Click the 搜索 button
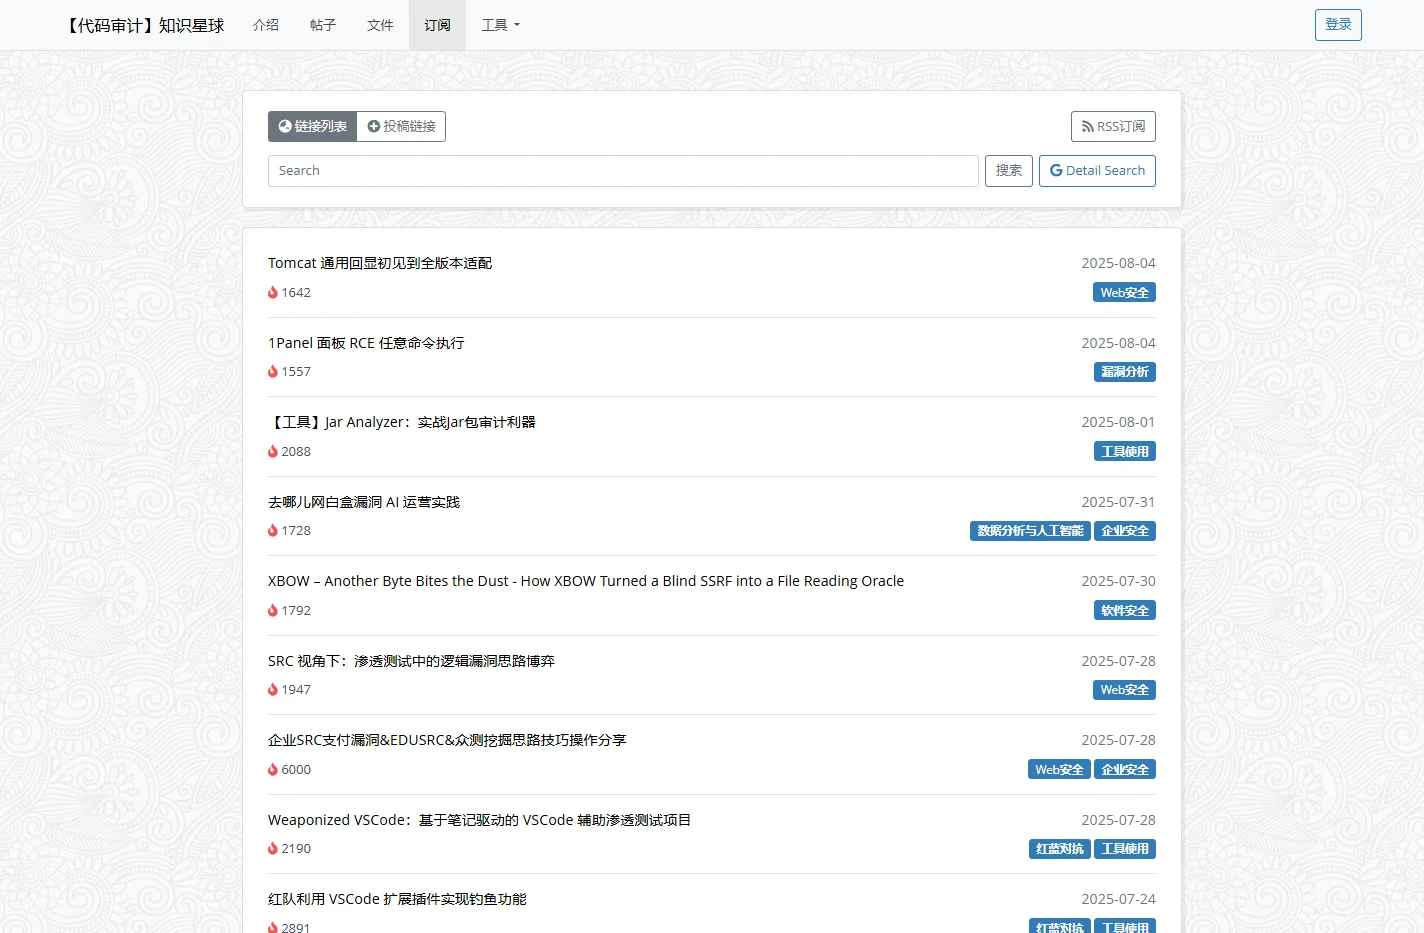 (1009, 171)
